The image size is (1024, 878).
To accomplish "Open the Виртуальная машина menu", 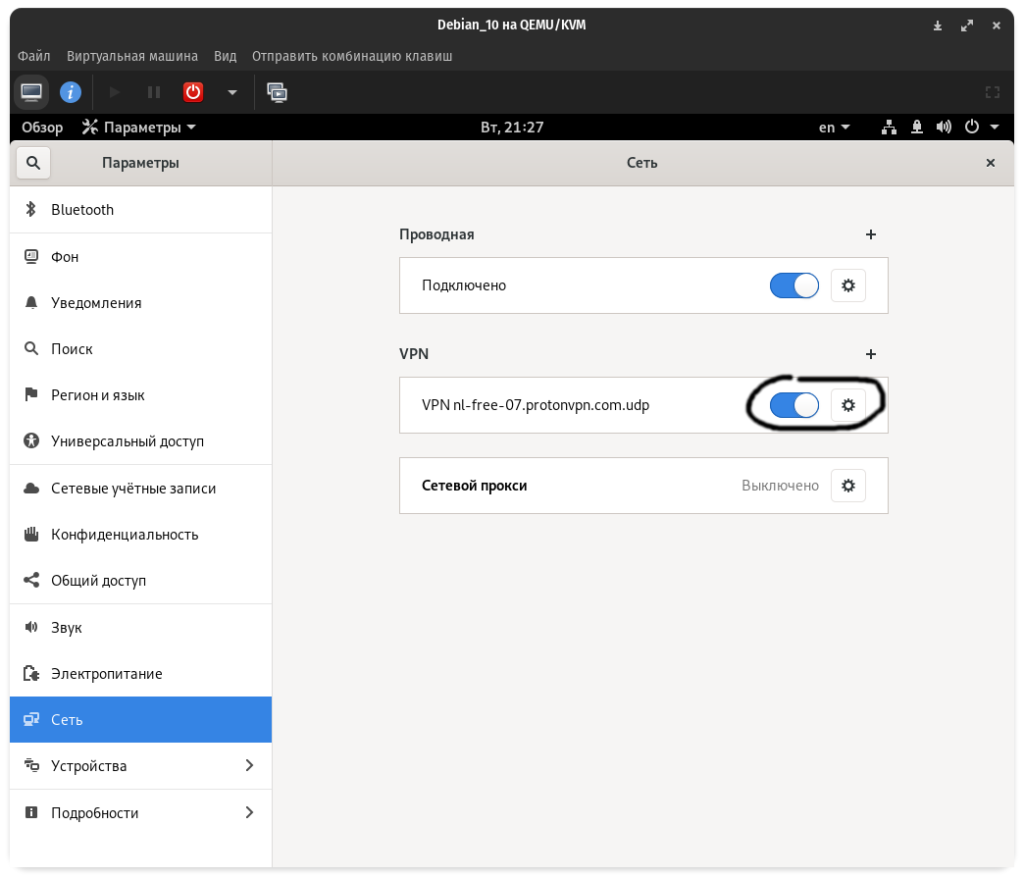I will 132,56.
